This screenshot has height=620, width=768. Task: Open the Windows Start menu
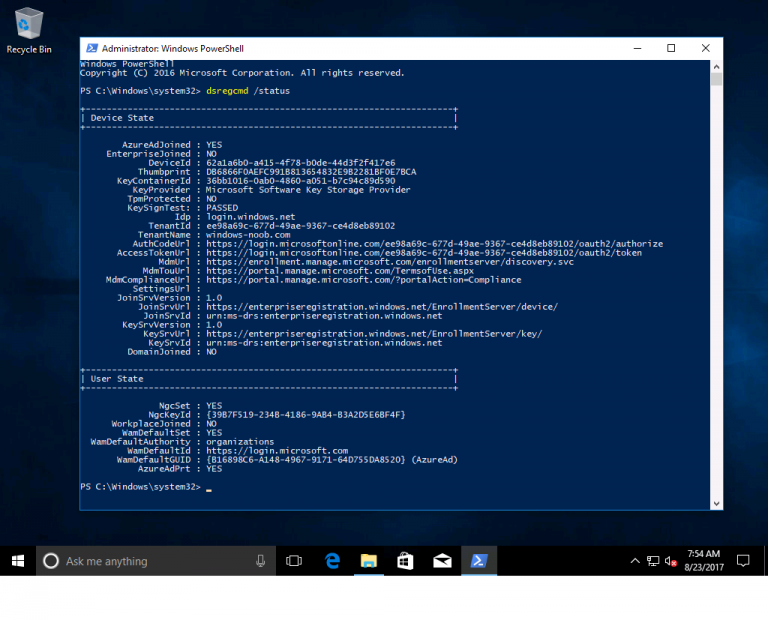[18, 561]
